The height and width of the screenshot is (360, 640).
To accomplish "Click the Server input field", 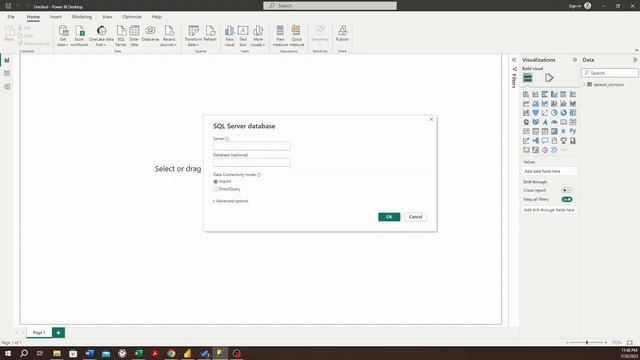I will pyautogui.click(x=252, y=146).
